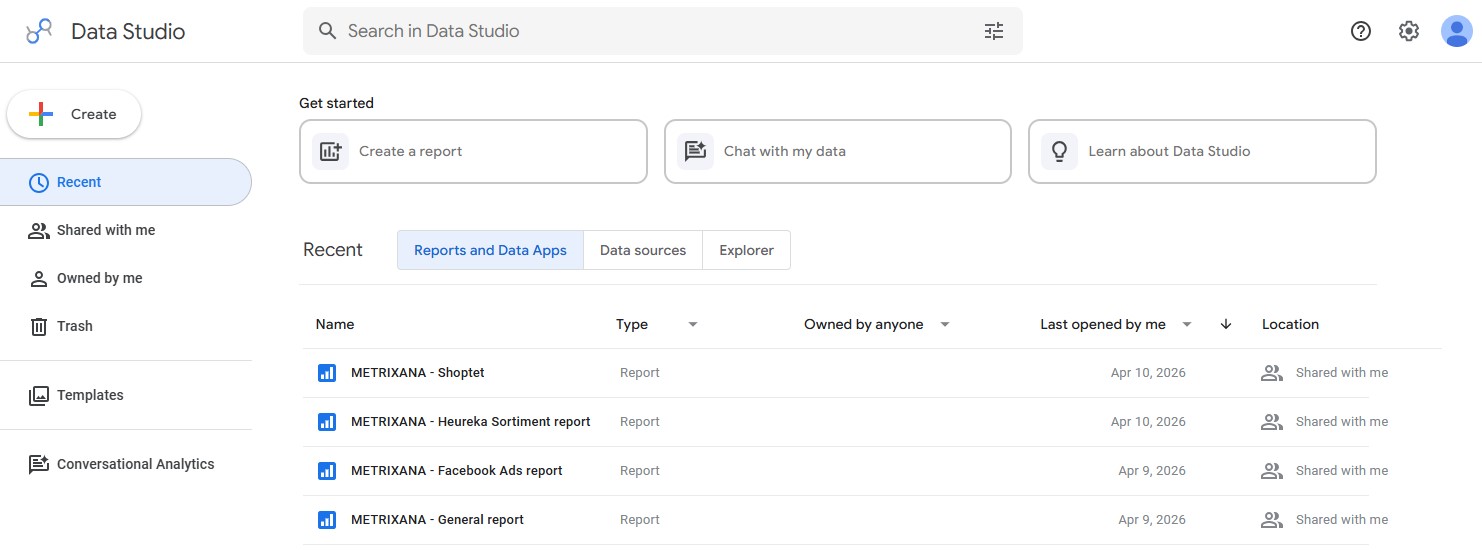Expand the Owned by anyone dropdown
The width and height of the screenshot is (1482, 550).
pyautogui.click(x=944, y=325)
